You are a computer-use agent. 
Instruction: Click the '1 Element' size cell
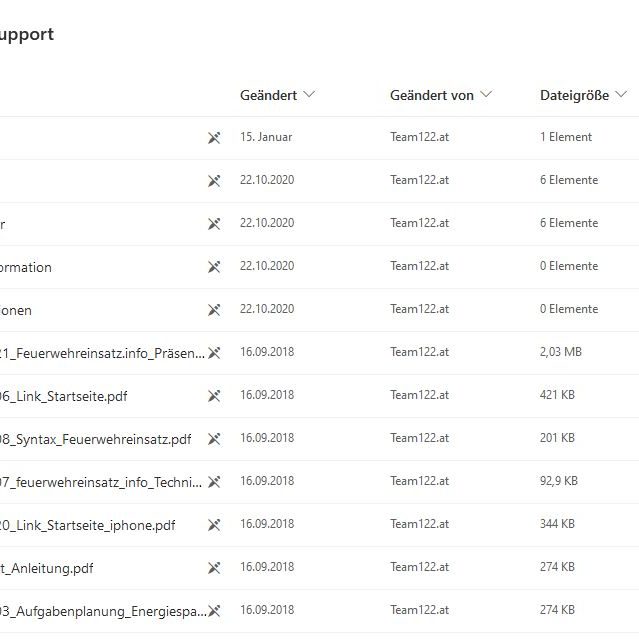pyautogui.click(x=566, y=137)
